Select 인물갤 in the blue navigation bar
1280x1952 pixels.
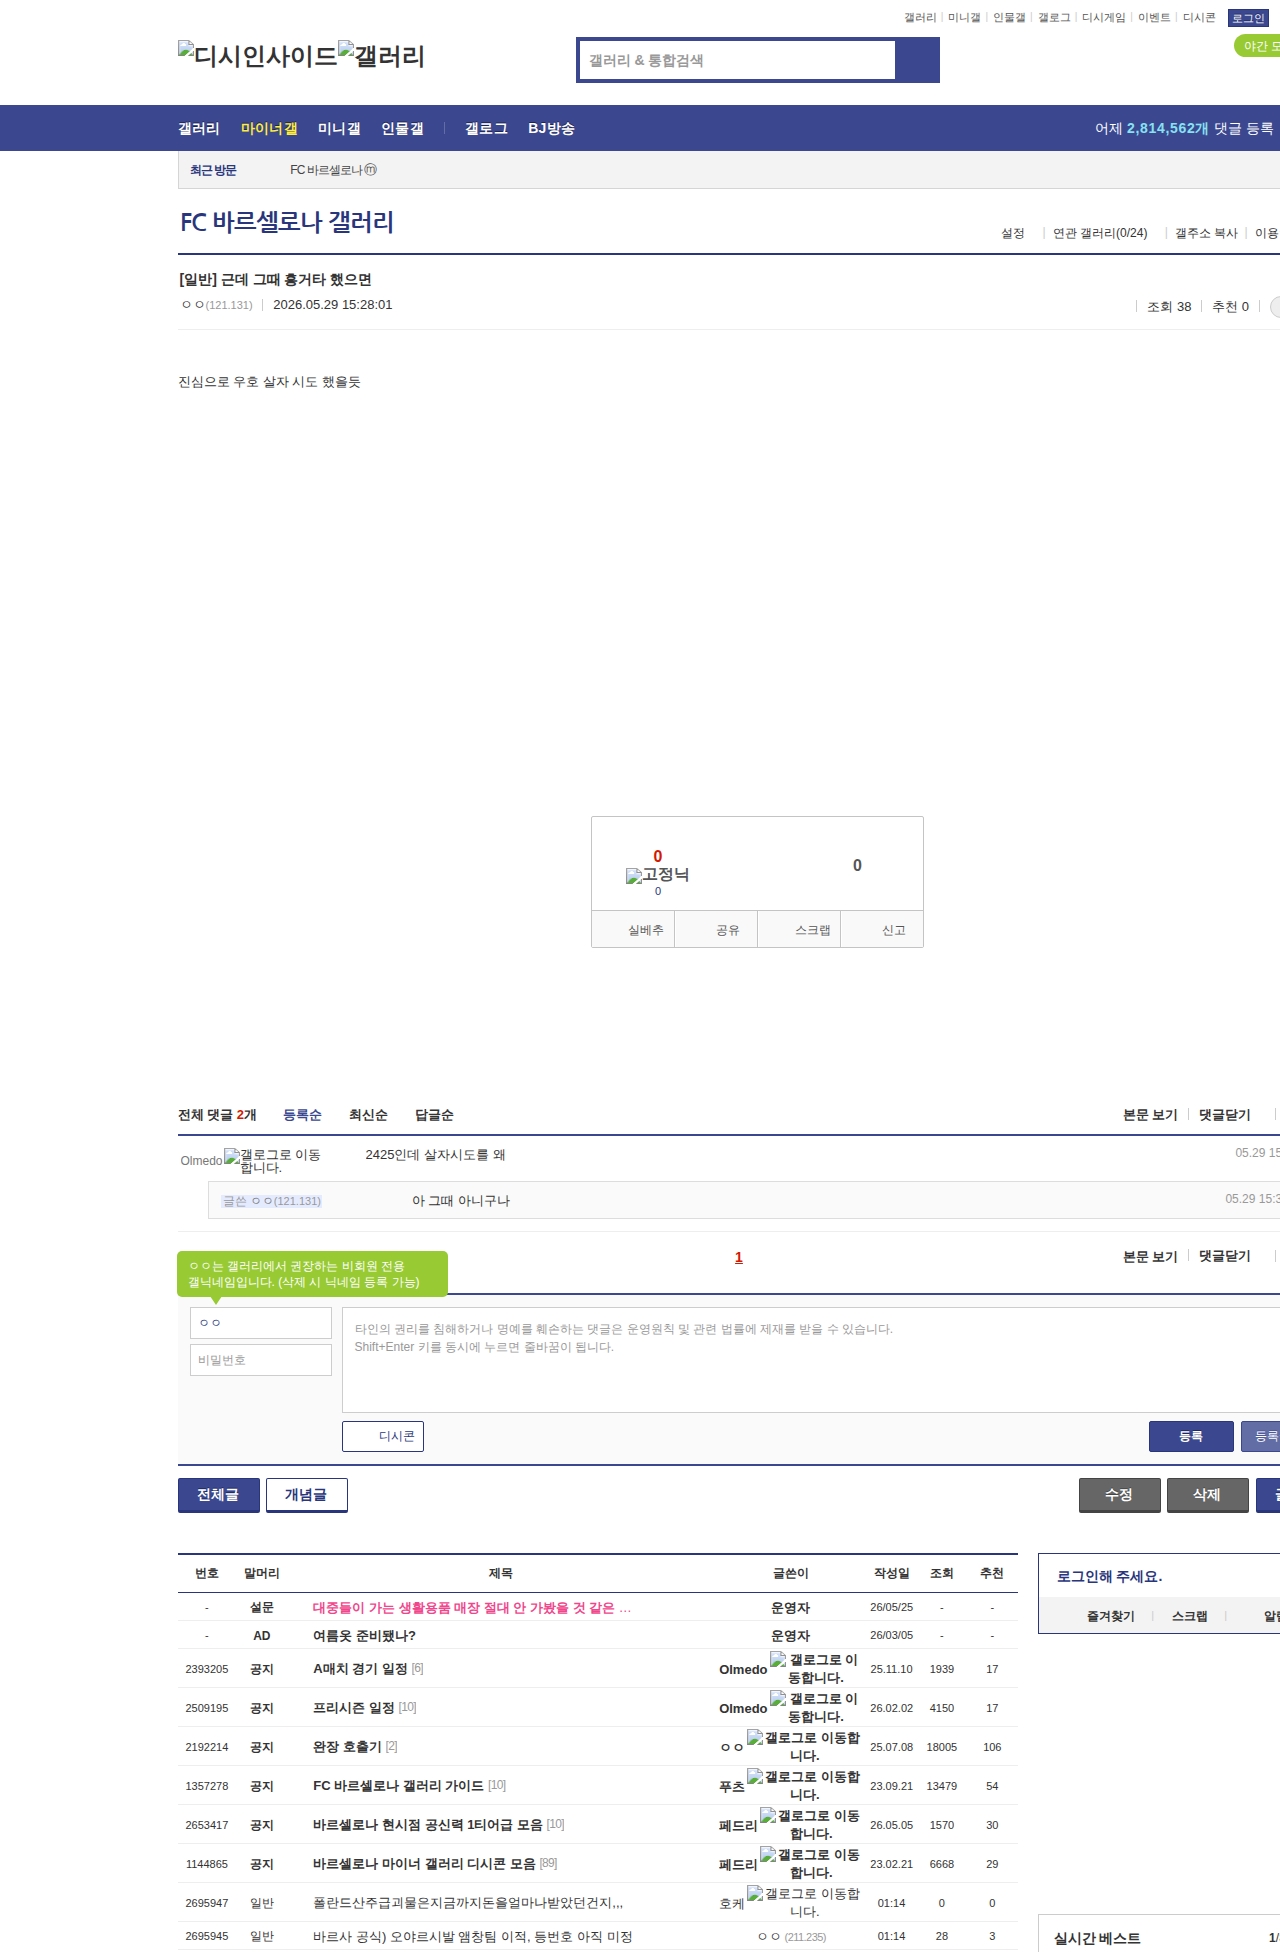[x=402, y=128]
